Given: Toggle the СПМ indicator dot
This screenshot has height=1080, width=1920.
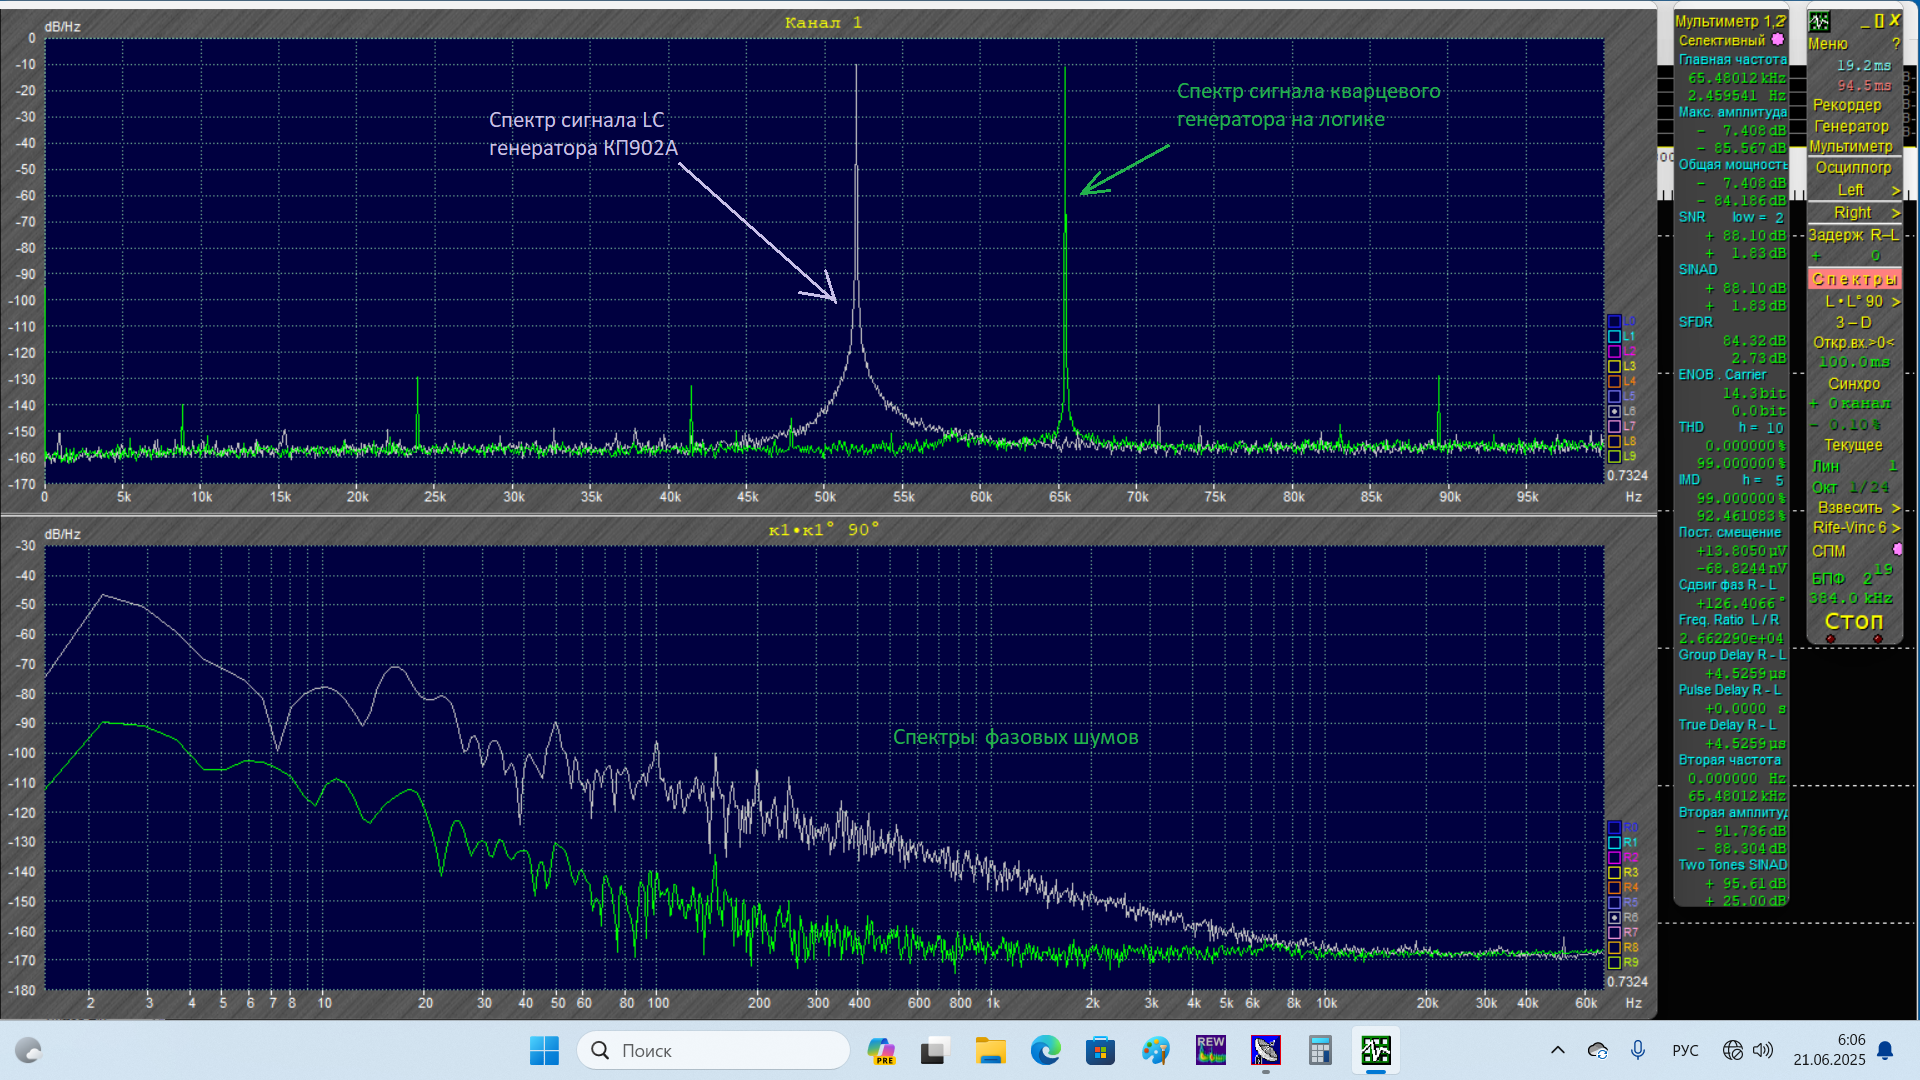Looking at the screenshot, I should coord(1897,550).
